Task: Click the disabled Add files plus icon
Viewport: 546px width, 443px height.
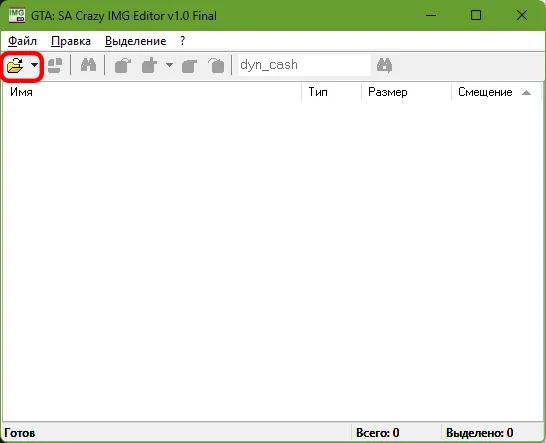Action: 150,65
